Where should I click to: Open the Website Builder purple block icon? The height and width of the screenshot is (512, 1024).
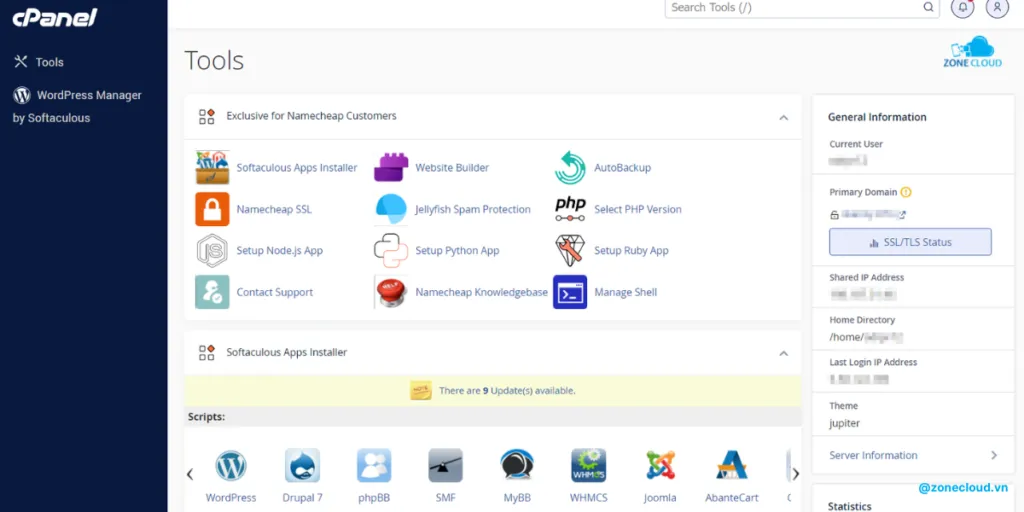click(391, 168)
